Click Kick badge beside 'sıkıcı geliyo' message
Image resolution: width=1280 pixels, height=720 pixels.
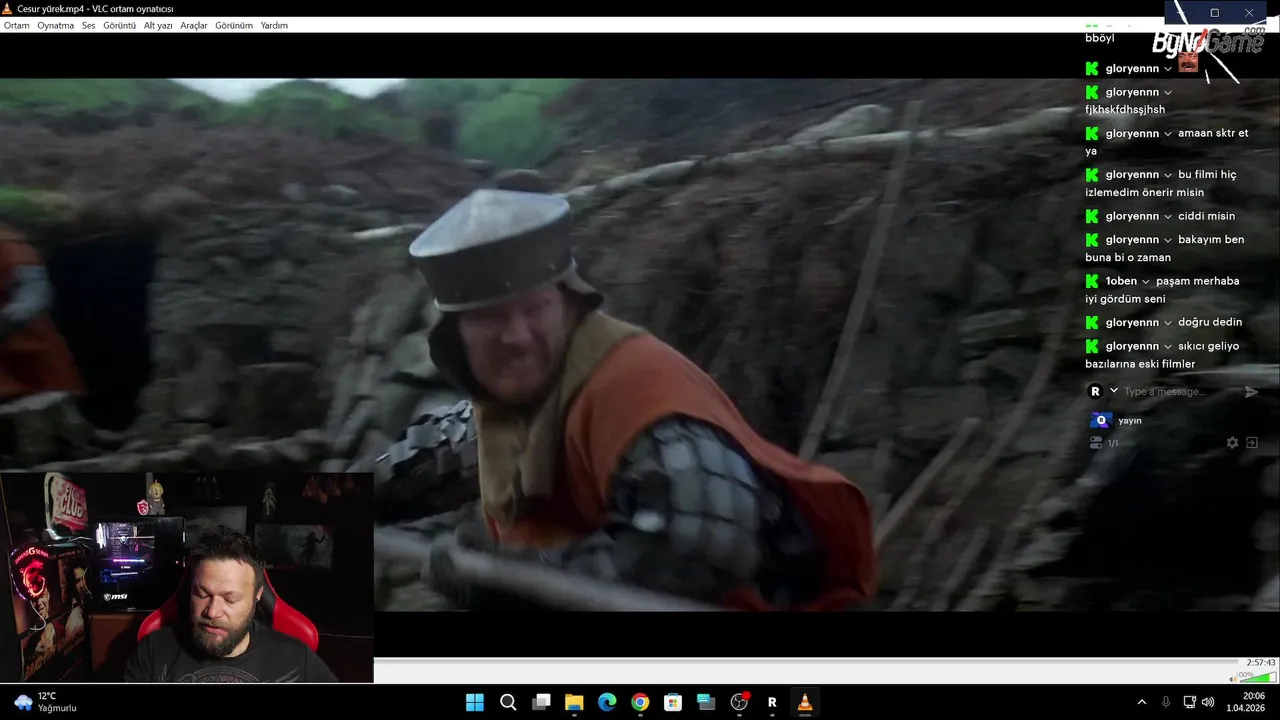click(1092, 346)
